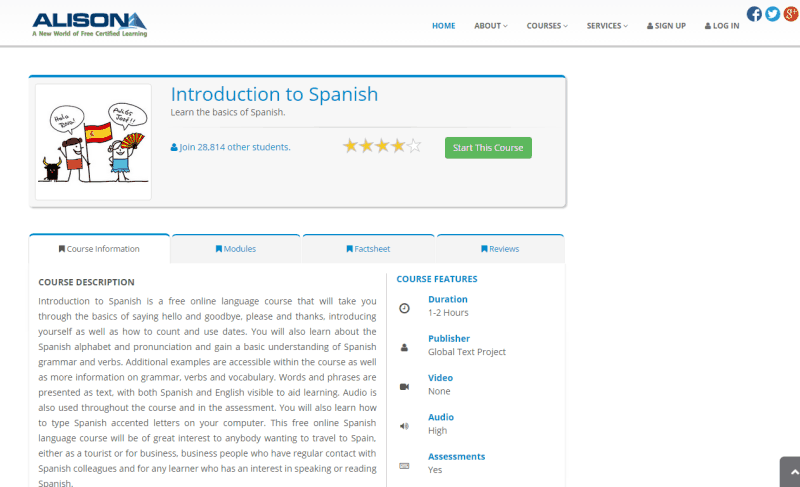Click the Introduction to Spanish title
The height and width of the screenshot is (487, 800).
pyautogui.click(x=274, y=94)
